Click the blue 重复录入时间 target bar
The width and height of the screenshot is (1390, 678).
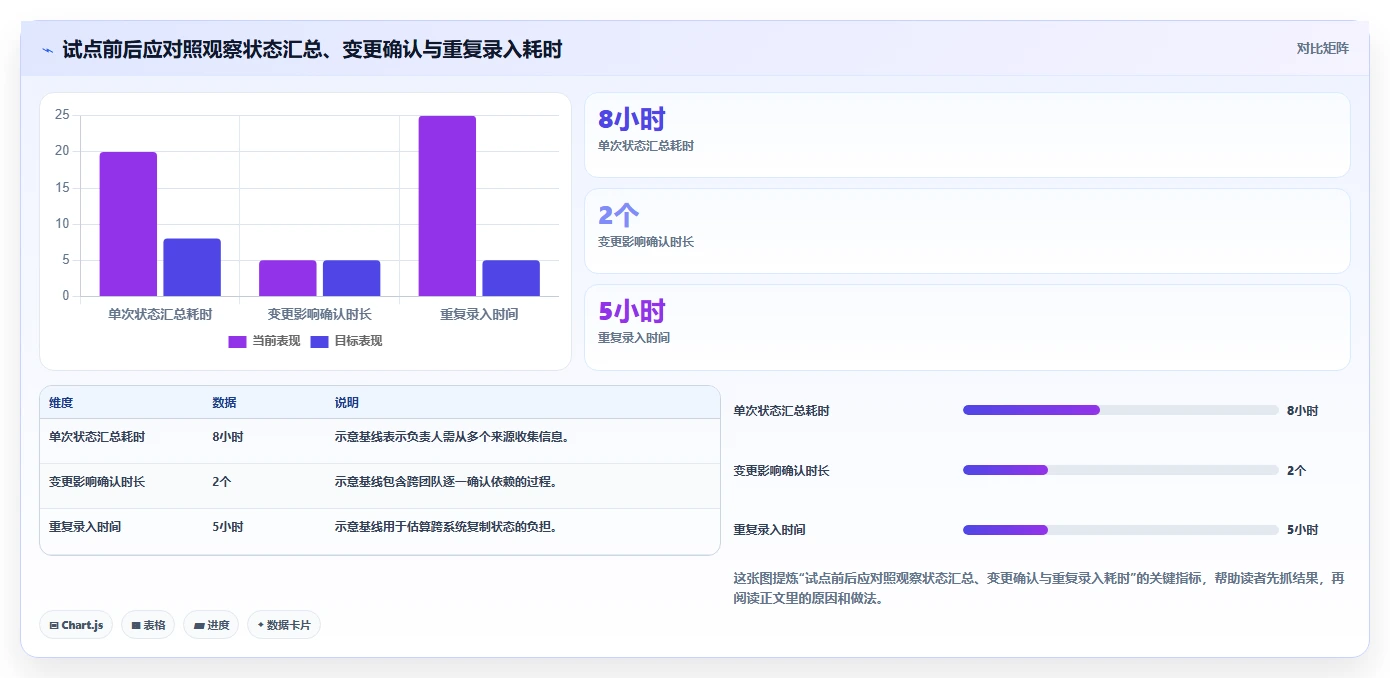click(511, 278)
